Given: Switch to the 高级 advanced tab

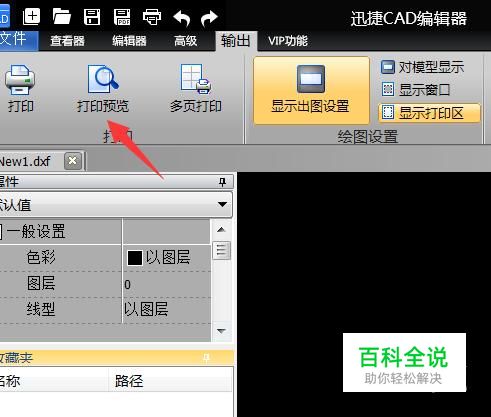Looking at the screenshot, I should pyautogui.click(x=185, y=41).
